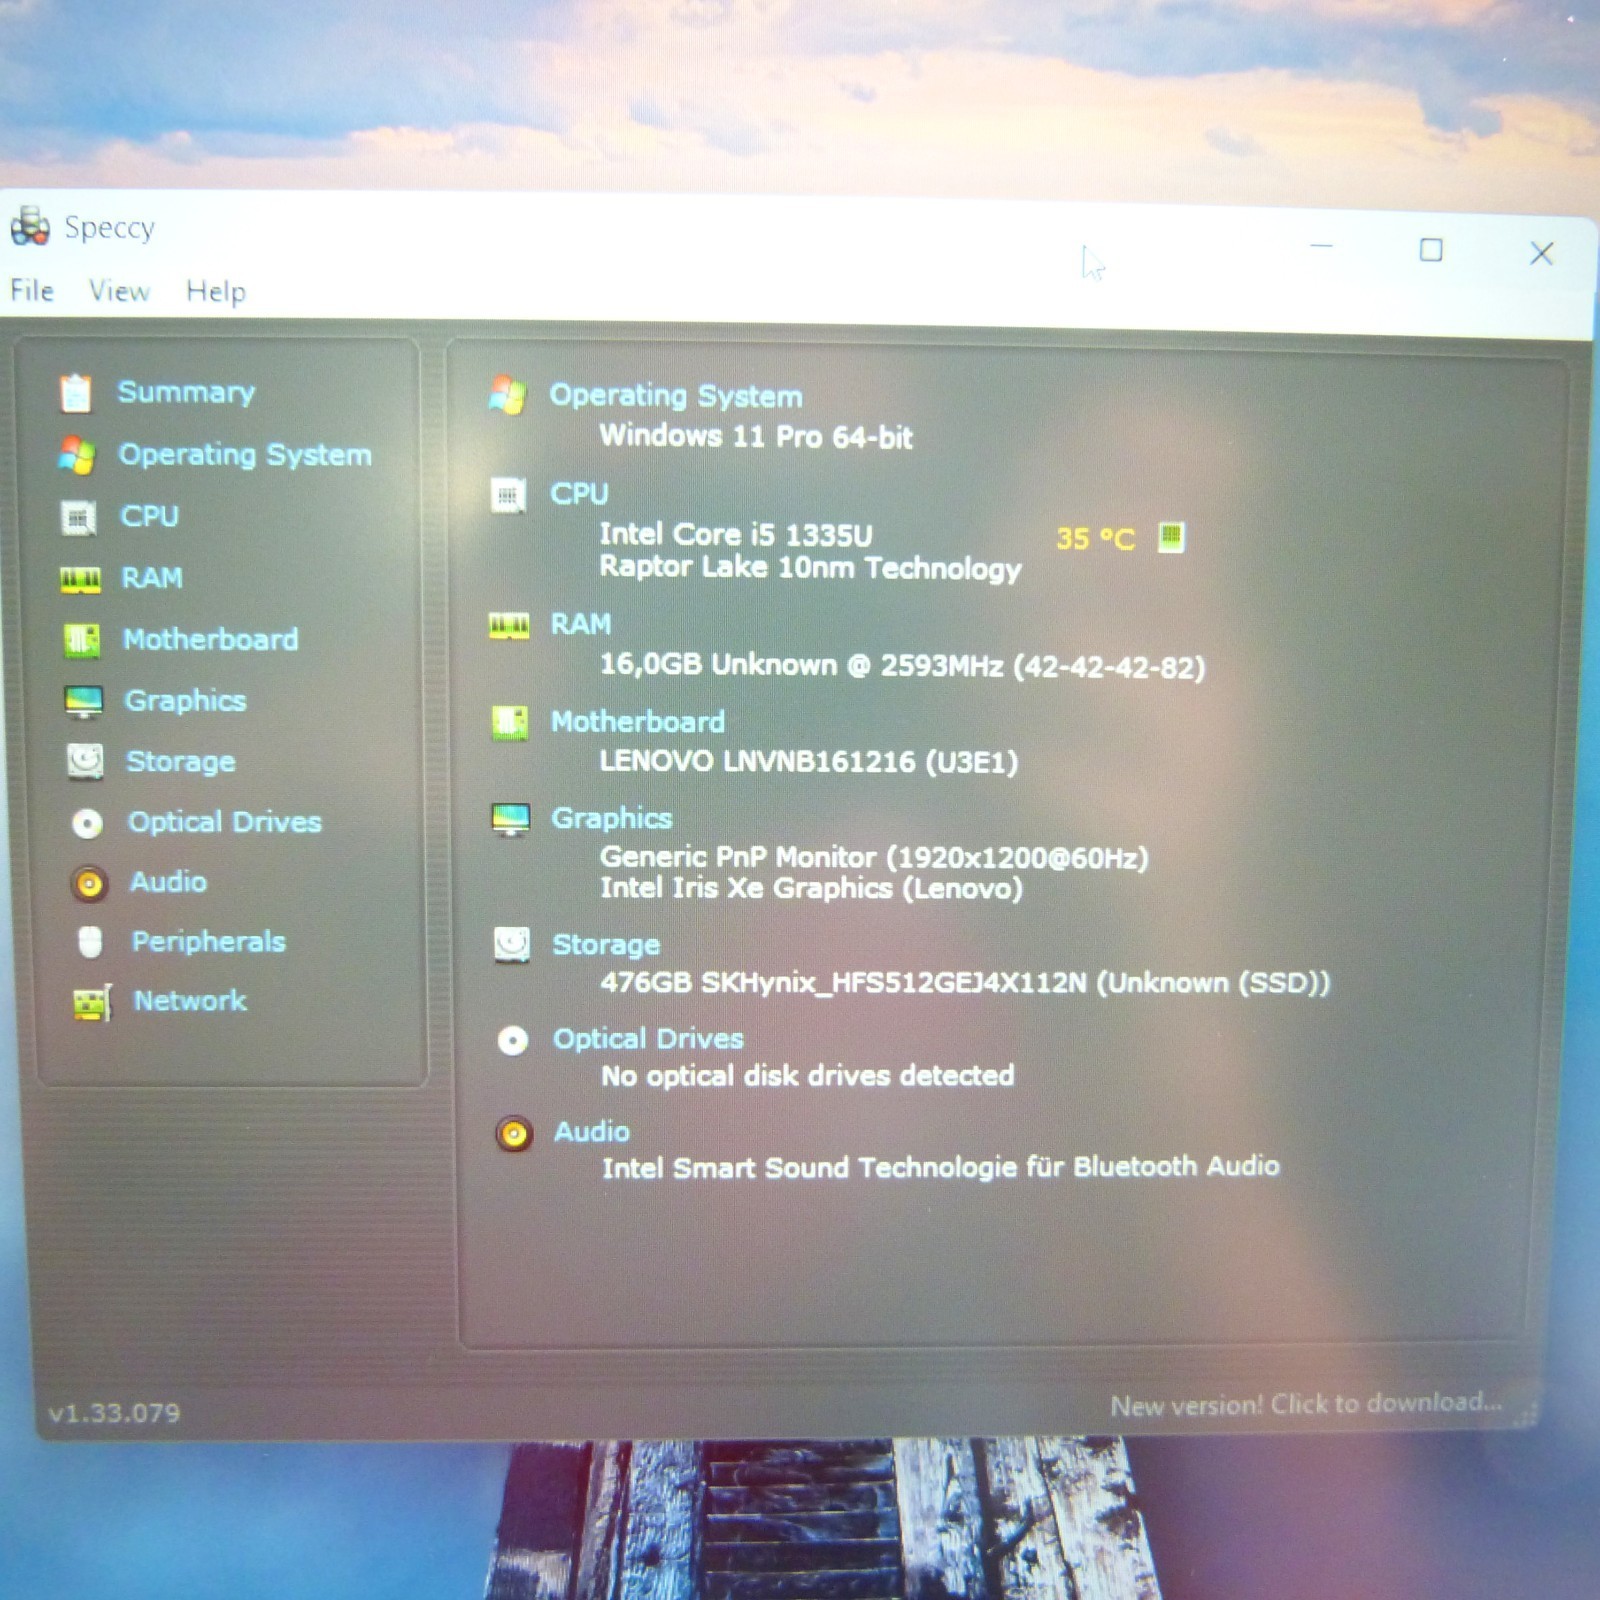The width and height of the screenshot is (1600, 1600).
Task: Open the Help menu
Action: [216, 292]
